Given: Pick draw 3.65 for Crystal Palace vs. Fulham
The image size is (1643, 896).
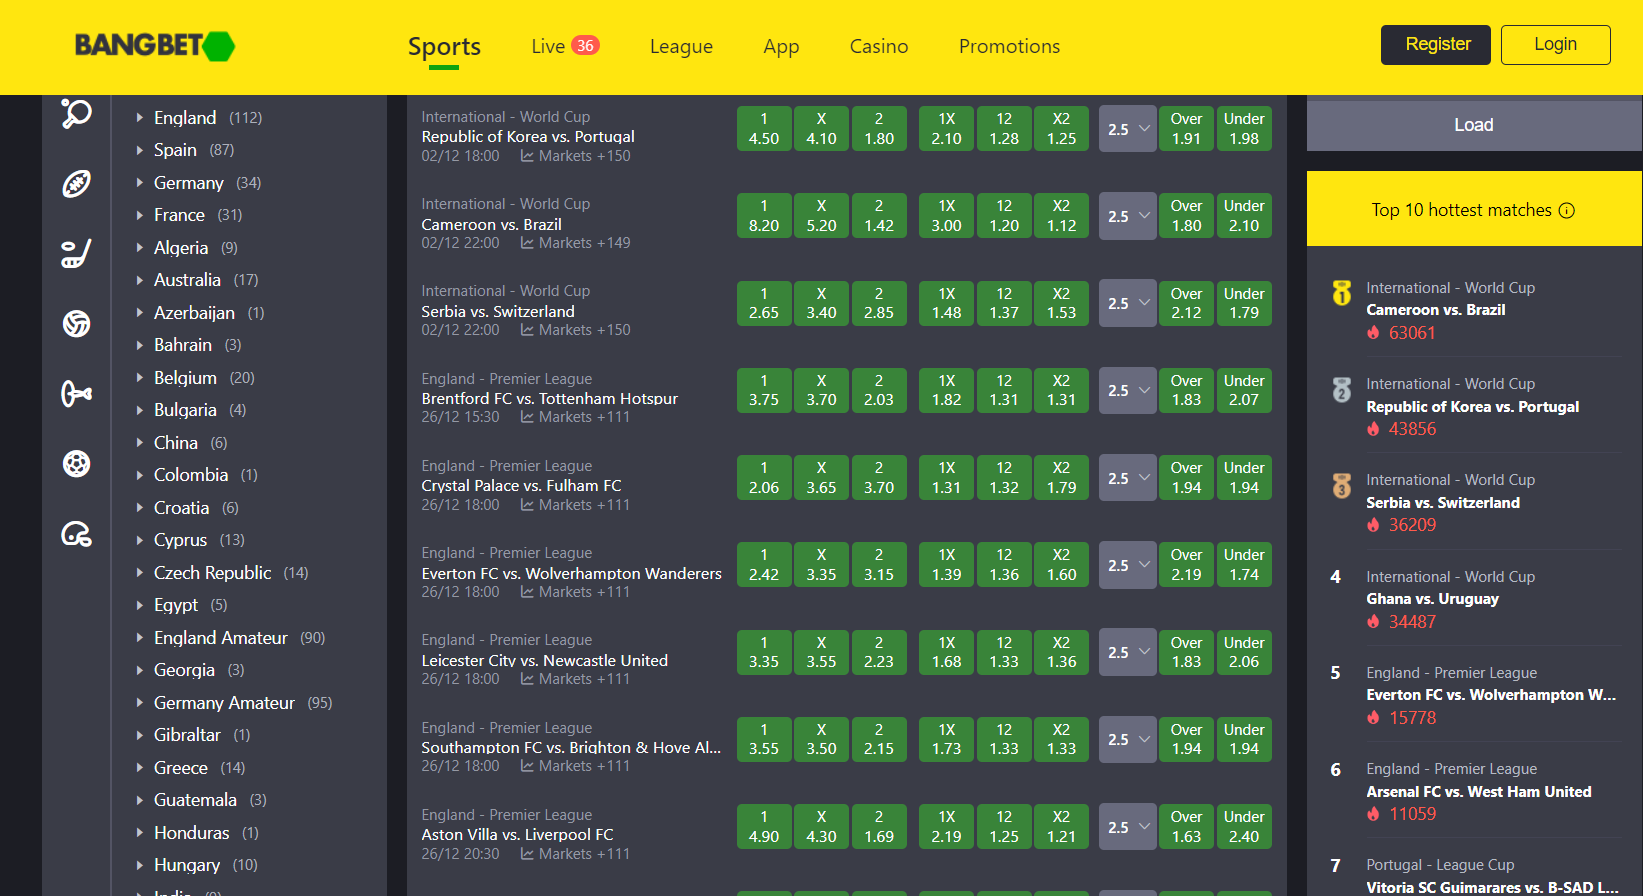Looking at the screenshot, I should coord(821,478).
